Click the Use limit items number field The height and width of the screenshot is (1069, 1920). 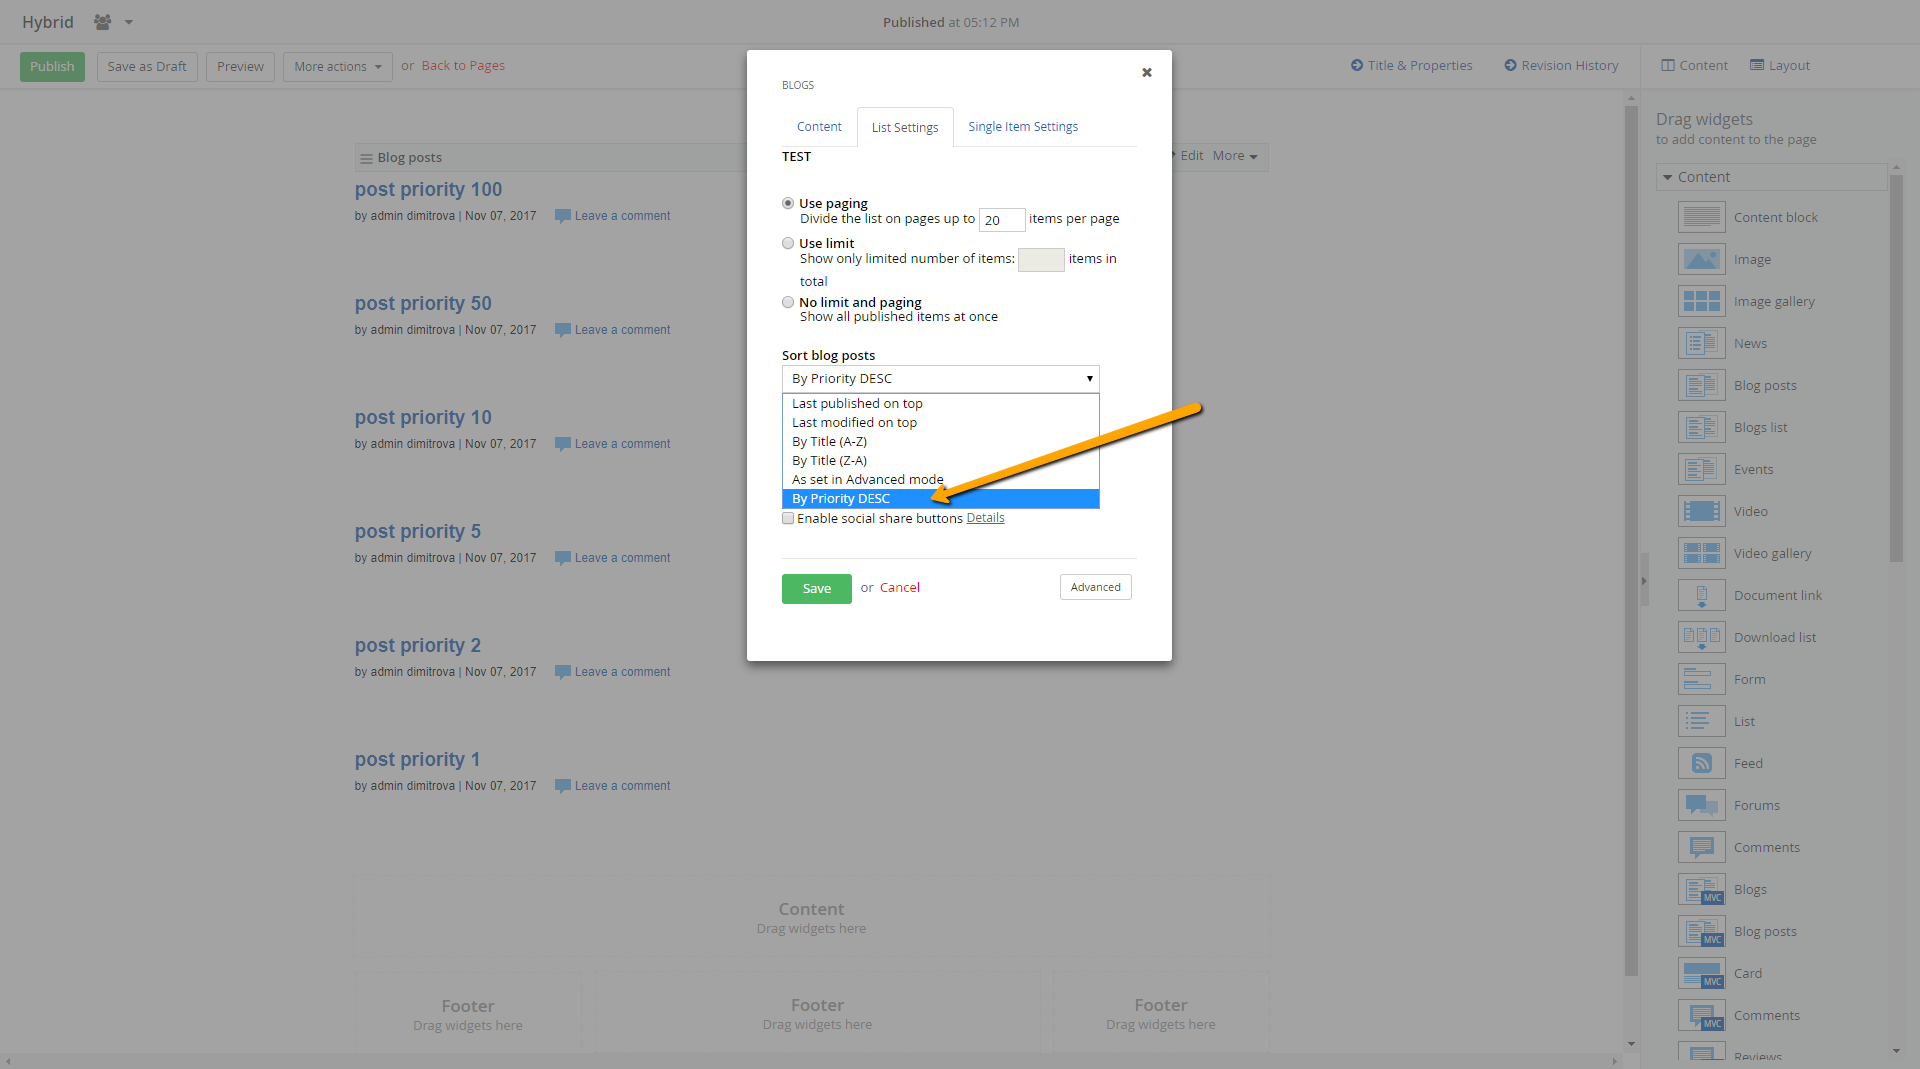coord(1041,260)
